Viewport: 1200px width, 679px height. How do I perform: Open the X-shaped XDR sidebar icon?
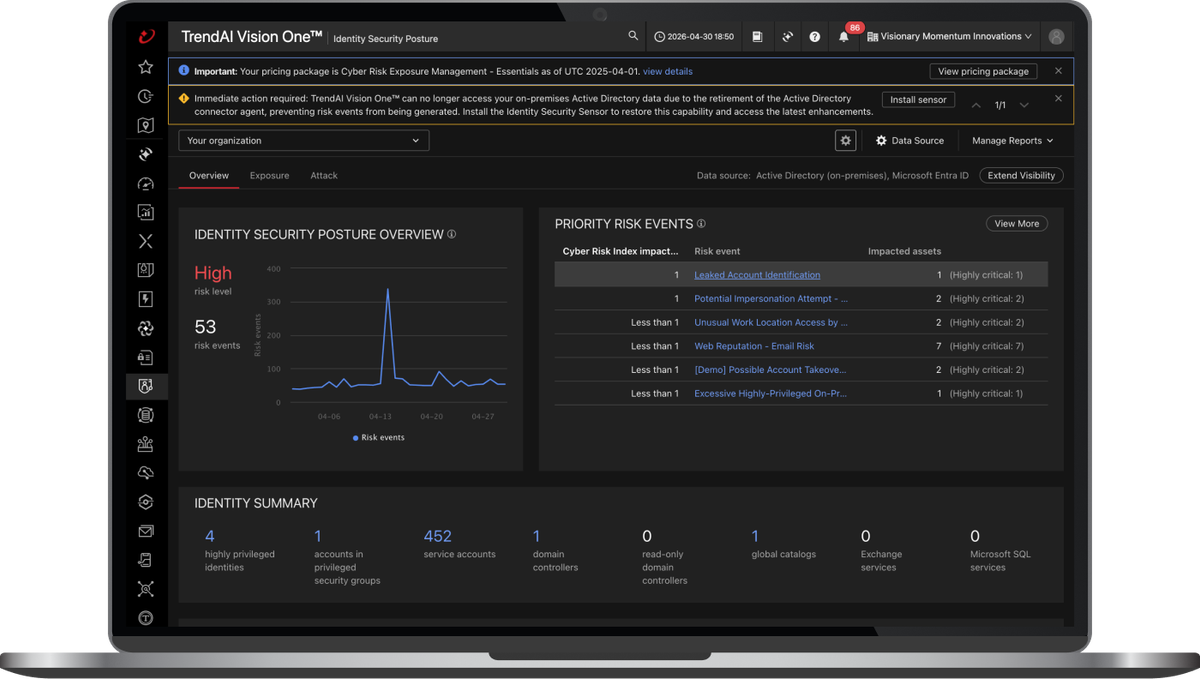[x=146, y=241]
